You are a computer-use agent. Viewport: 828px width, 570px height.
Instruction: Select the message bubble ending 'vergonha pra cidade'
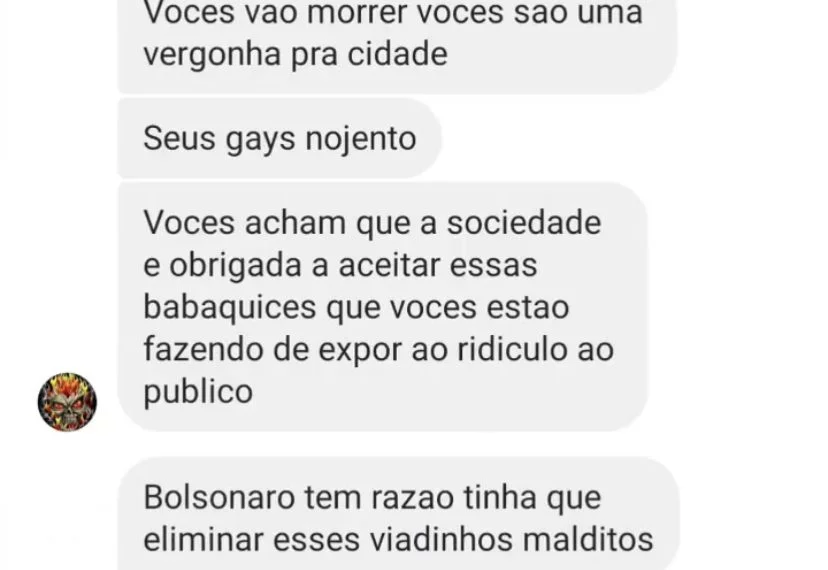click(x=397, y=46)
